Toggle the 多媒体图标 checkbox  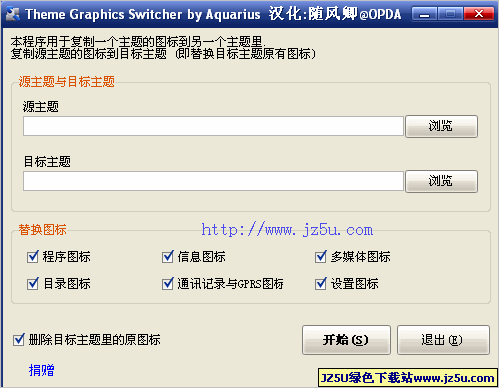tap(321, 257)
